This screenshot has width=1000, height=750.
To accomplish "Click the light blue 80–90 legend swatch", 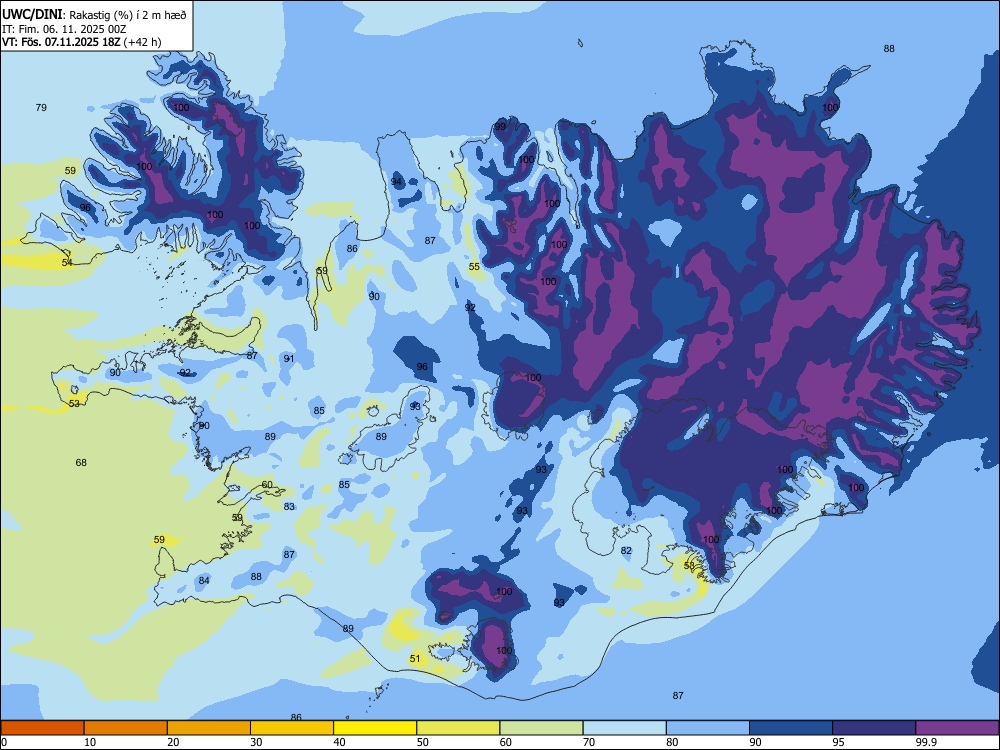I will pyautogui.click(x=708, y=728).
